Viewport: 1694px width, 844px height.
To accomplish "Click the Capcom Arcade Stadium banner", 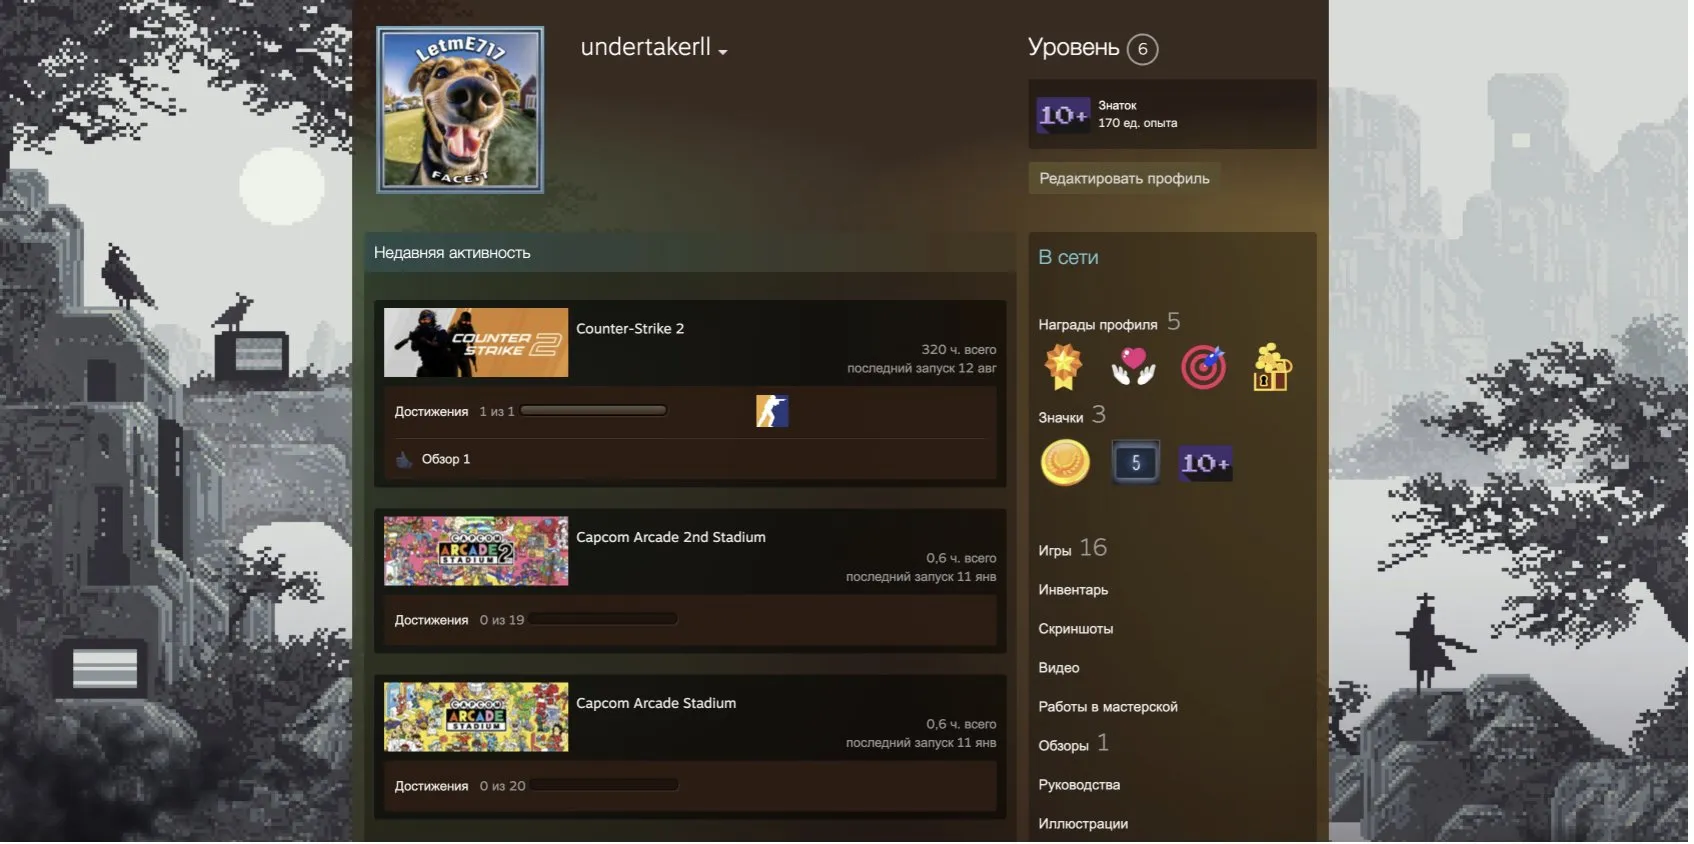I will (x=476, y=717).
